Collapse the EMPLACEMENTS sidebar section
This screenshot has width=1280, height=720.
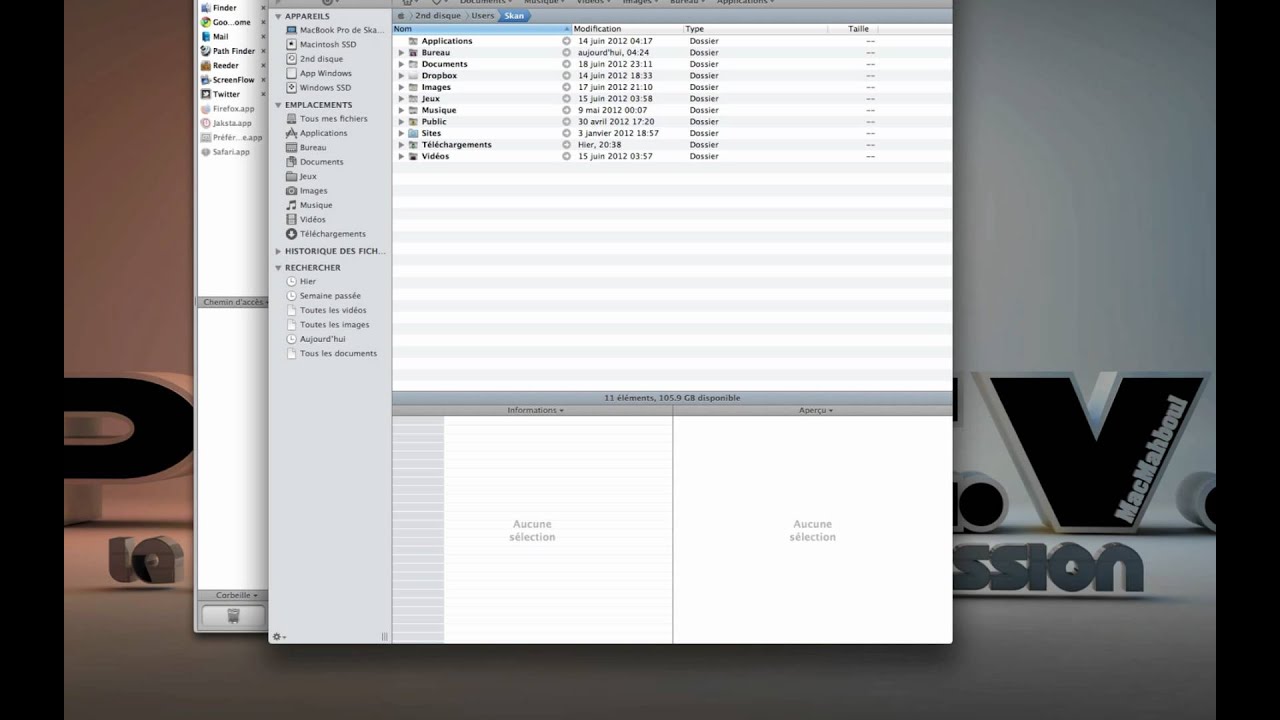pos(278,105)
